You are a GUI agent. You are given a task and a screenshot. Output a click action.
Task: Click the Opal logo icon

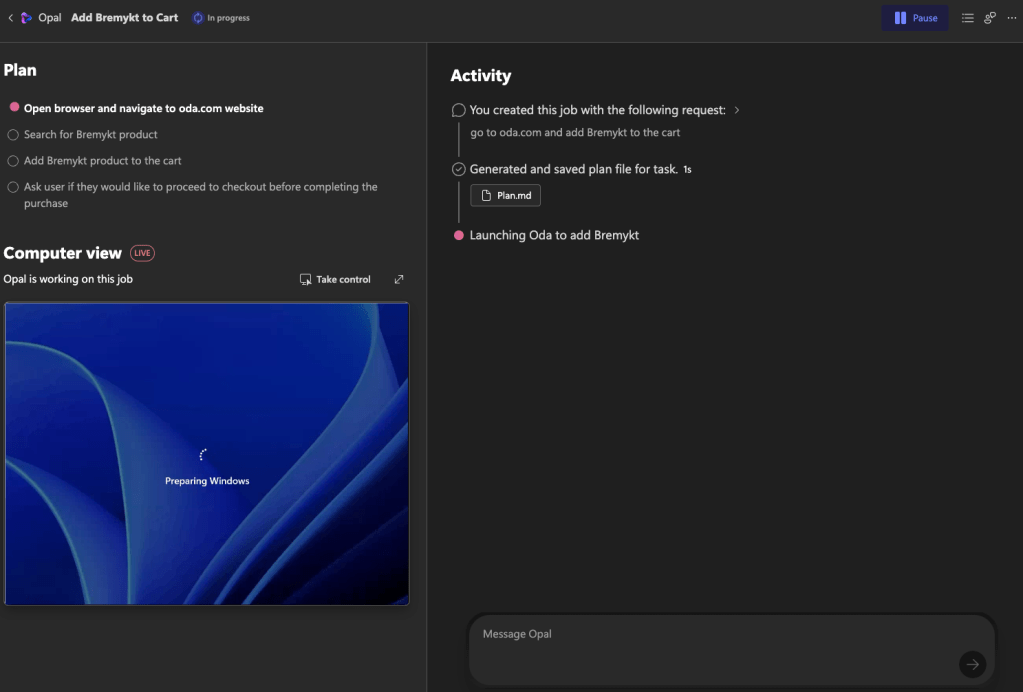(x=26, y=18)
